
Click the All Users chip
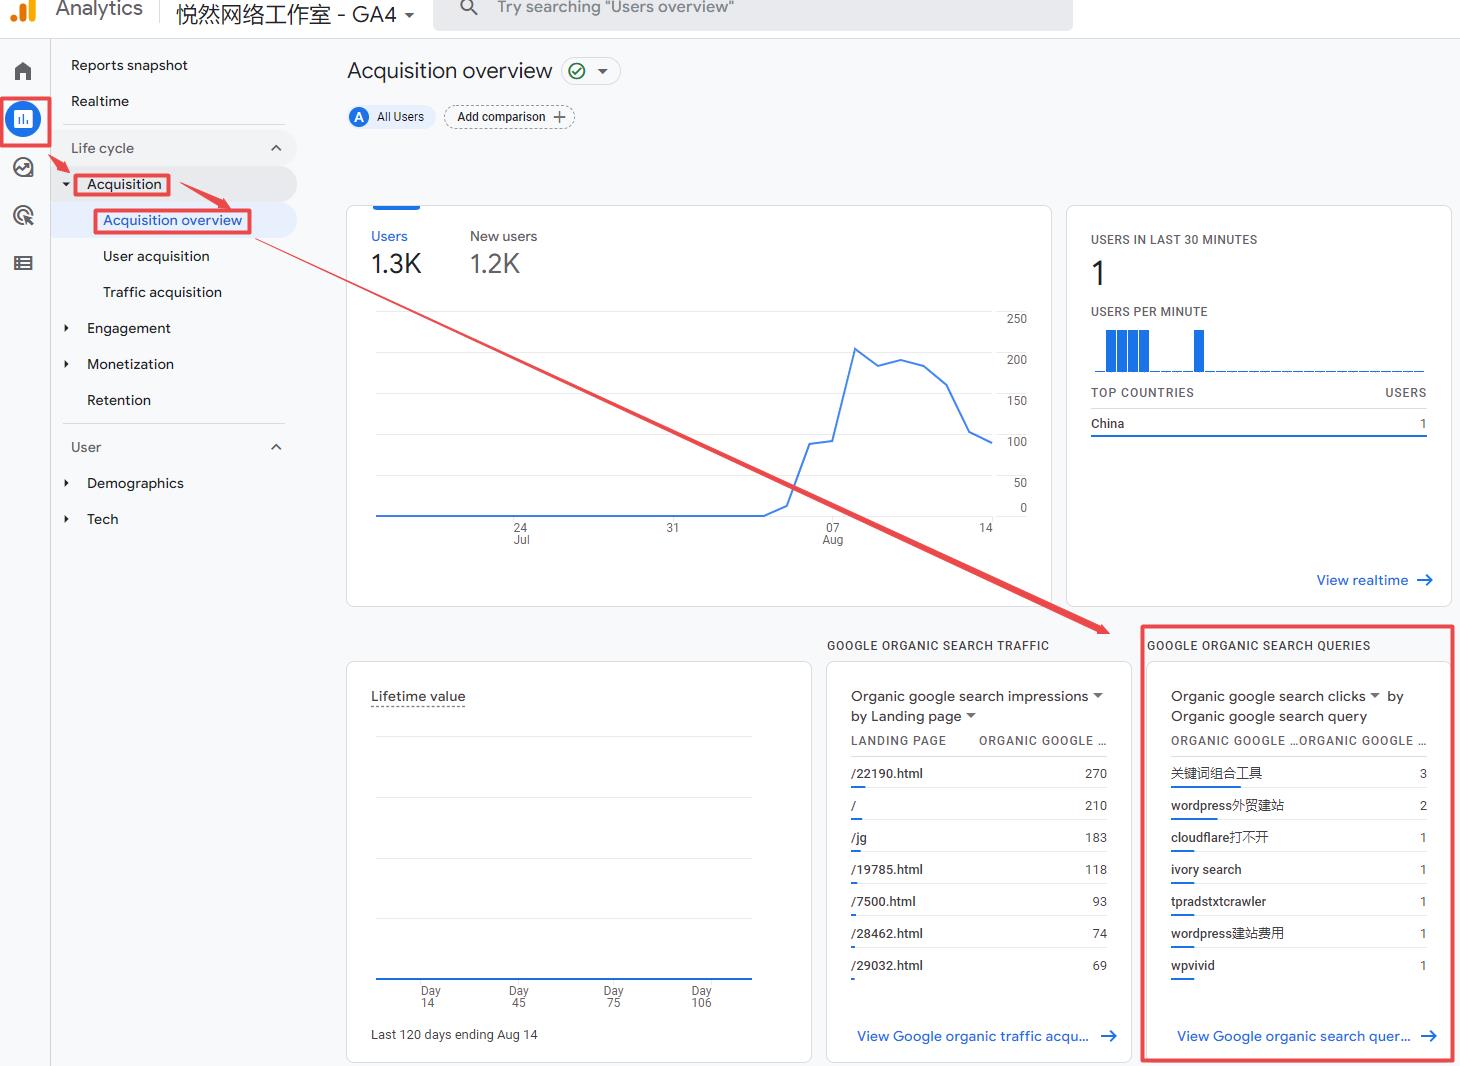pos(391,117)
